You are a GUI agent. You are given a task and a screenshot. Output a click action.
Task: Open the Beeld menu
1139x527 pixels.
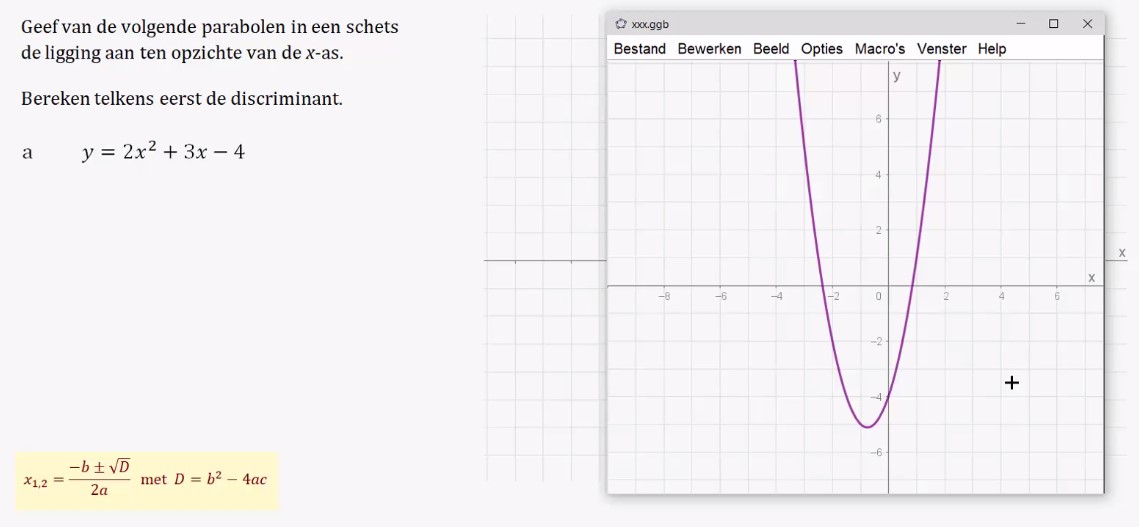click(771, 49)
